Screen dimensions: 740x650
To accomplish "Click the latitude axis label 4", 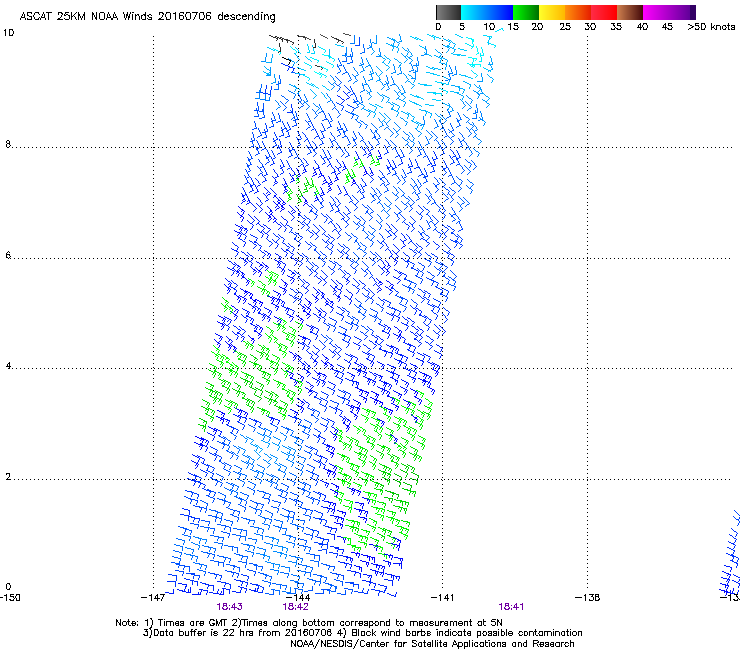I will click(x=8, y=366).
